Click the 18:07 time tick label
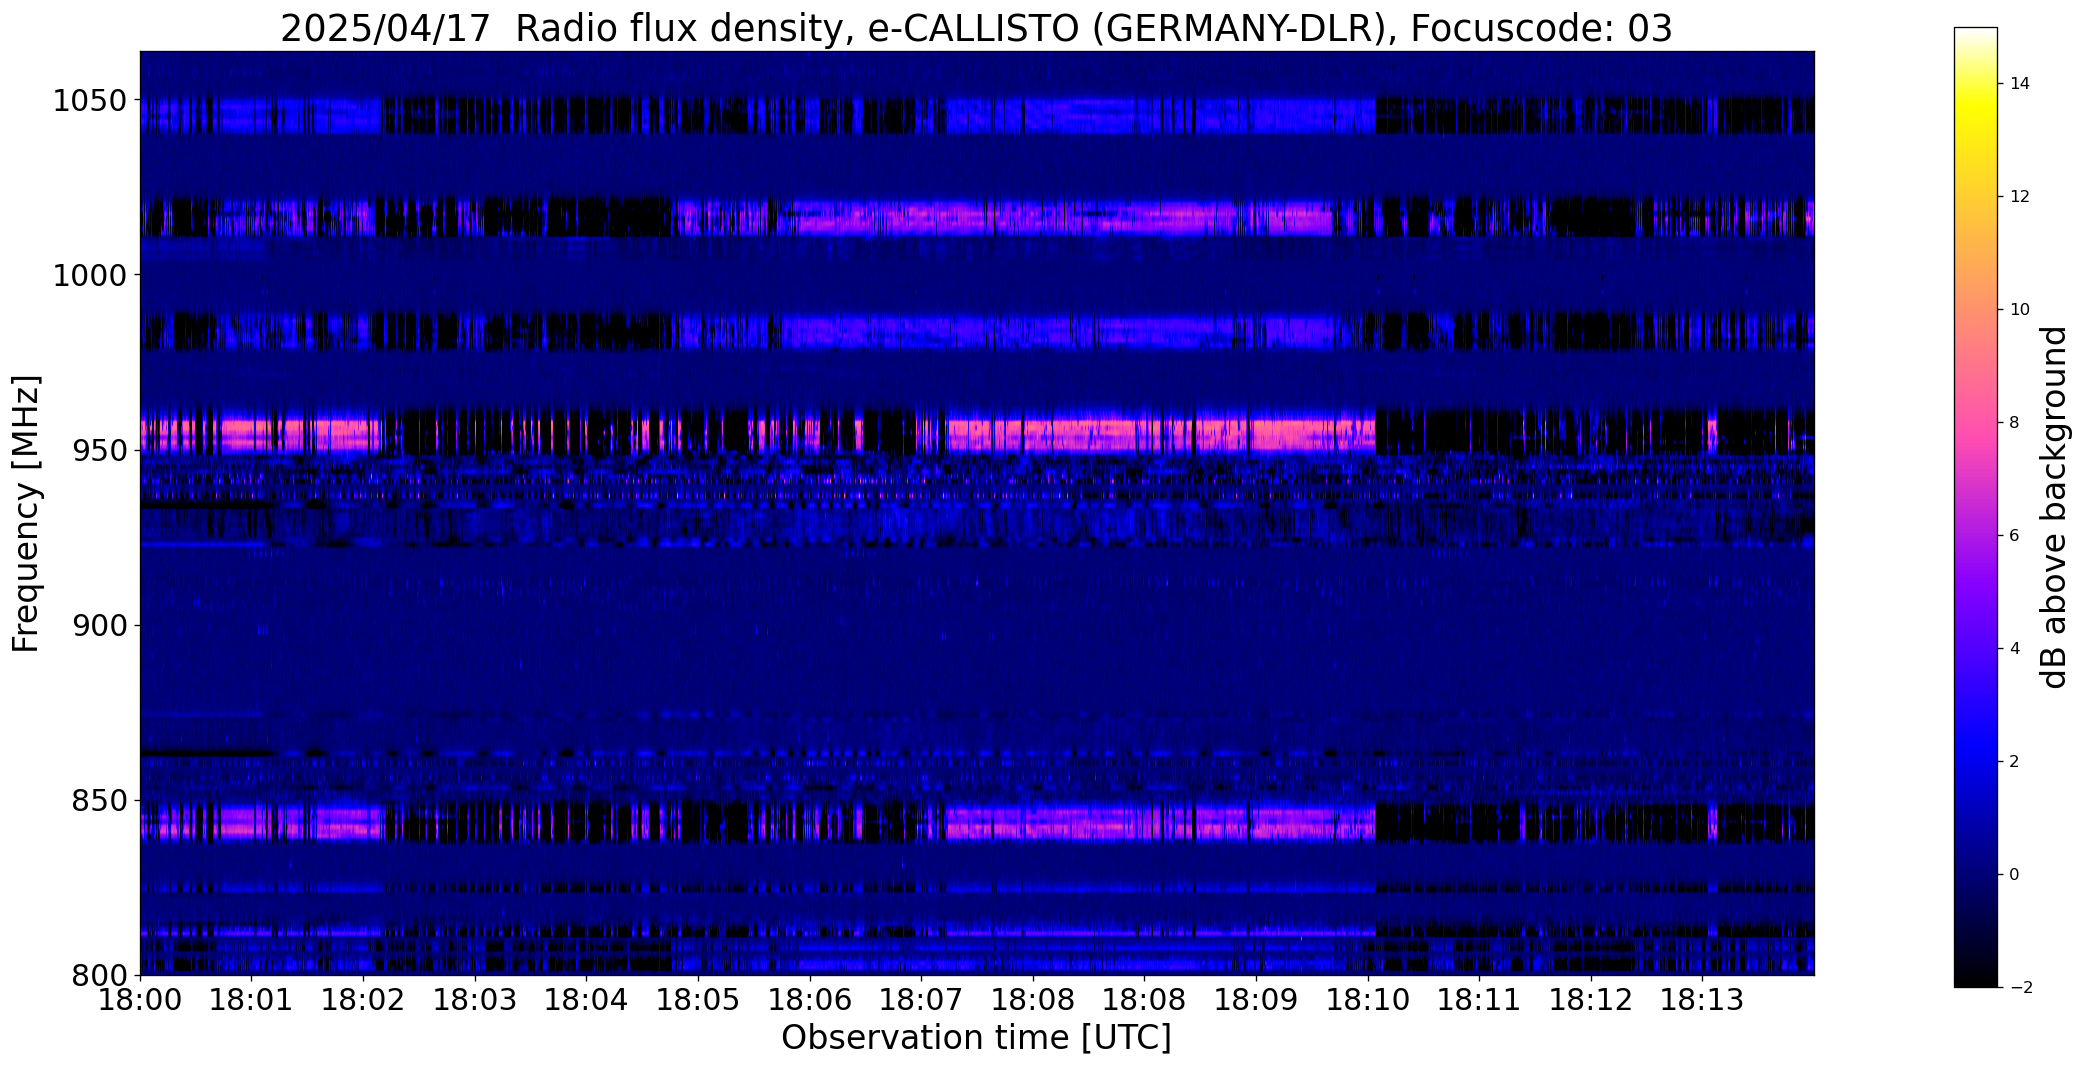2085x1067 pixels. 921,999
